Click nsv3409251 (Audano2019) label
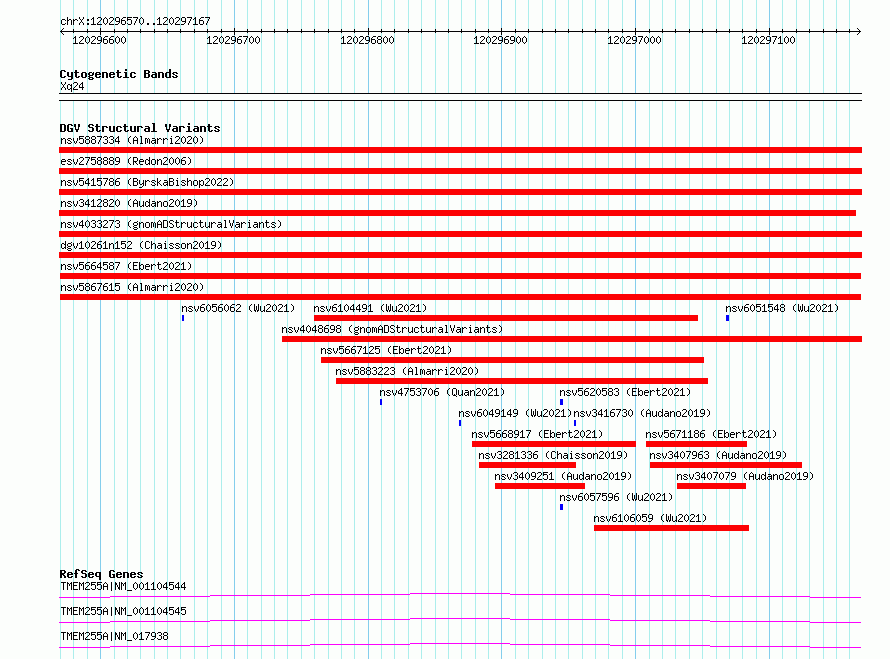This screenshot has height=659, width=890. (x=563, y=476)
